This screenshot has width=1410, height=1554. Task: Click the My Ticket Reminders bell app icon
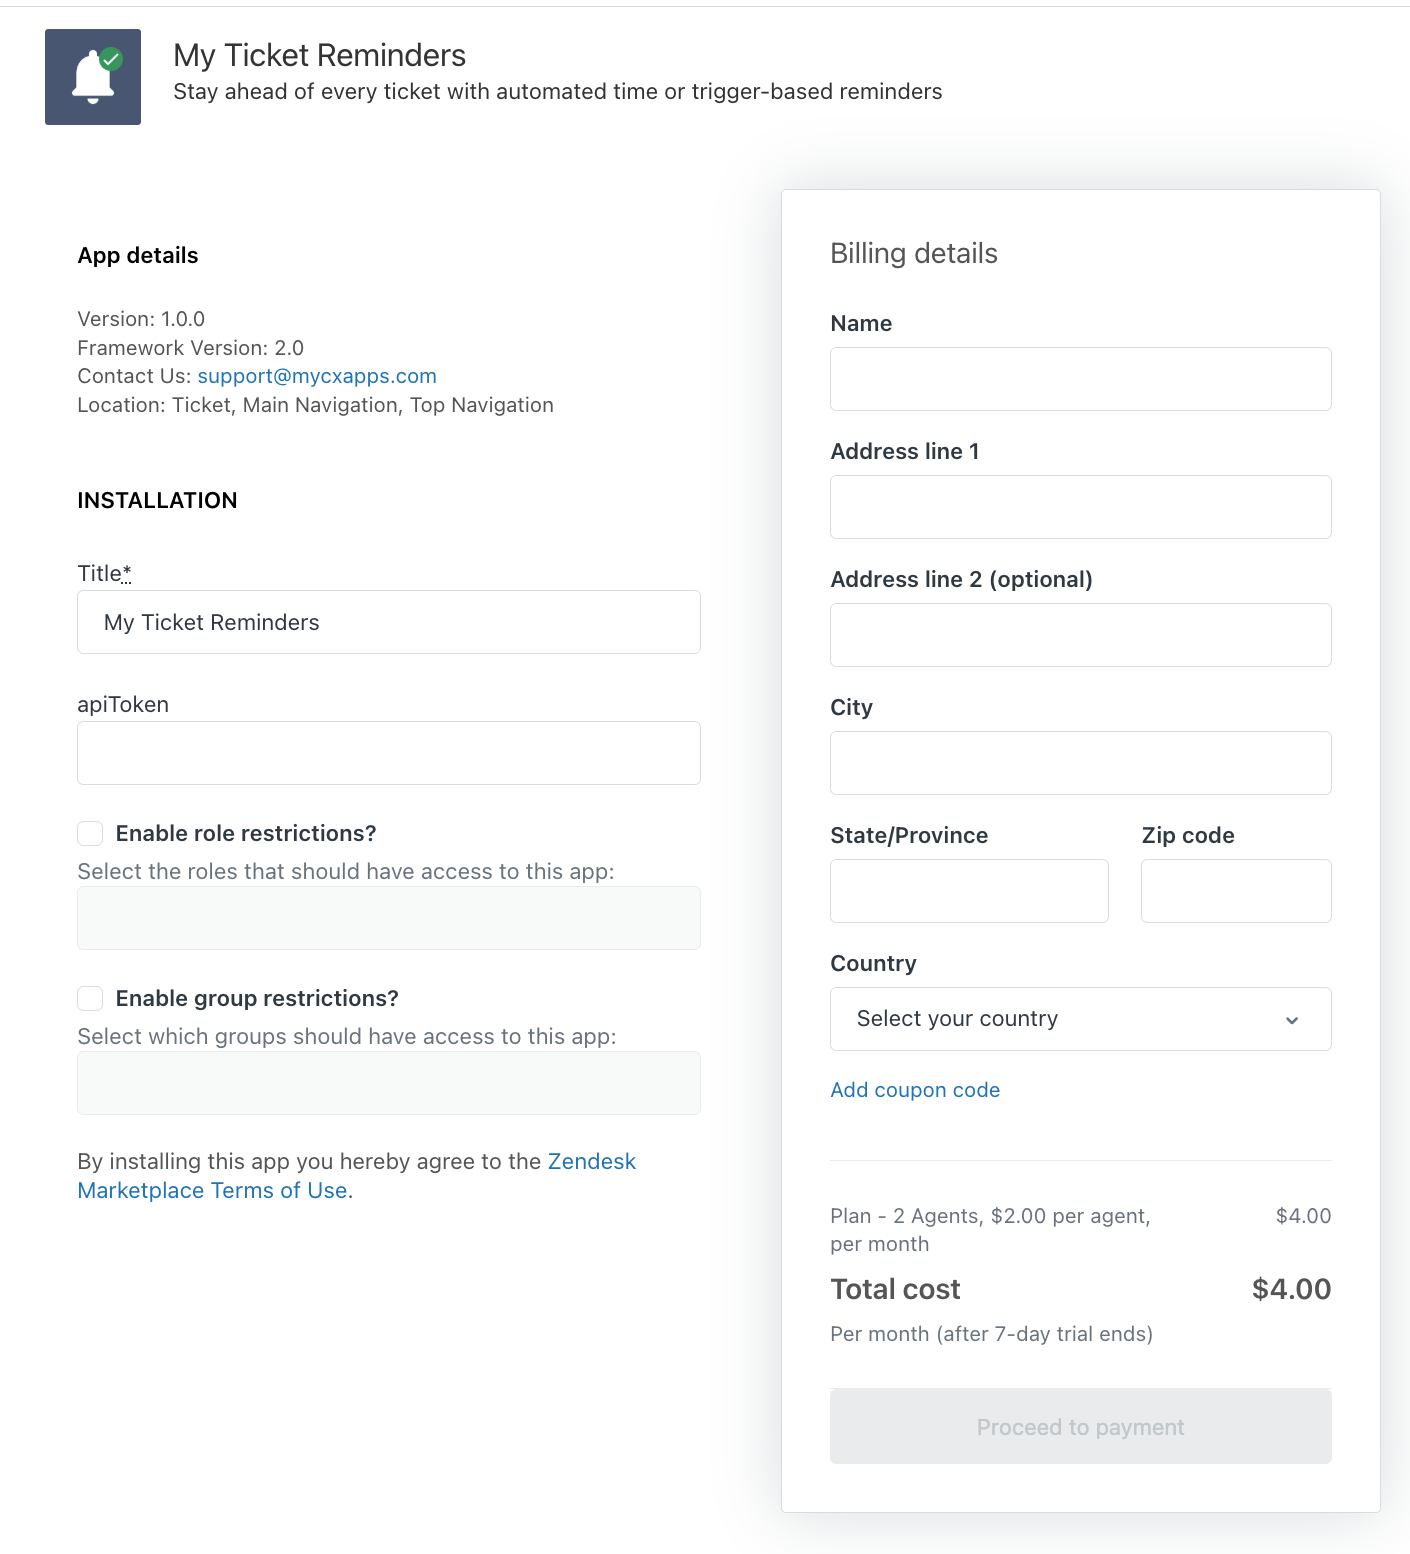pos(93,77)
